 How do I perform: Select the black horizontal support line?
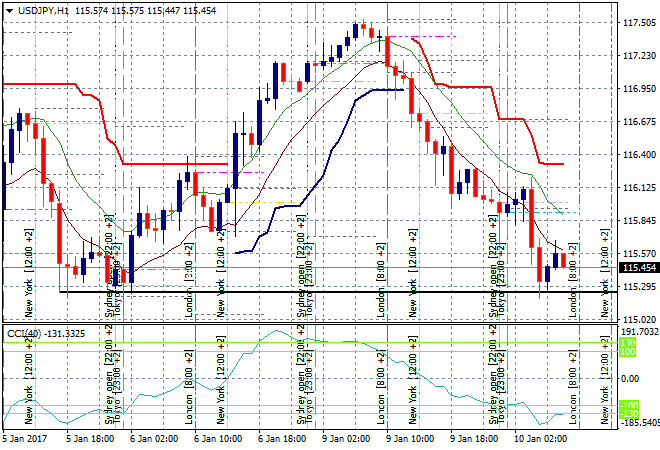[x=300, y=292]
